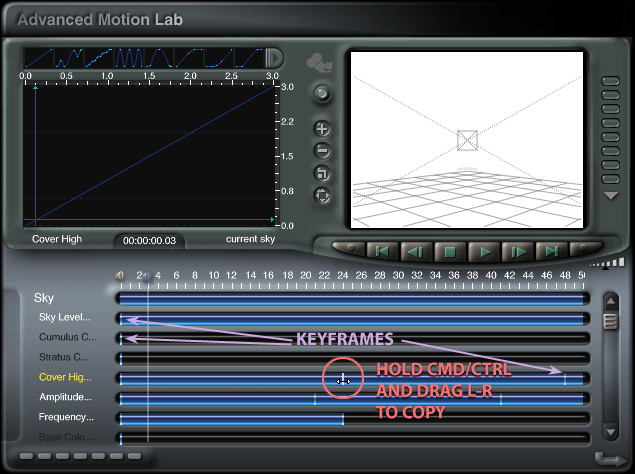Click the Frequency track end keyframe
The width and height of the screenshot is (635, 474).
click(x=343, y=419)
